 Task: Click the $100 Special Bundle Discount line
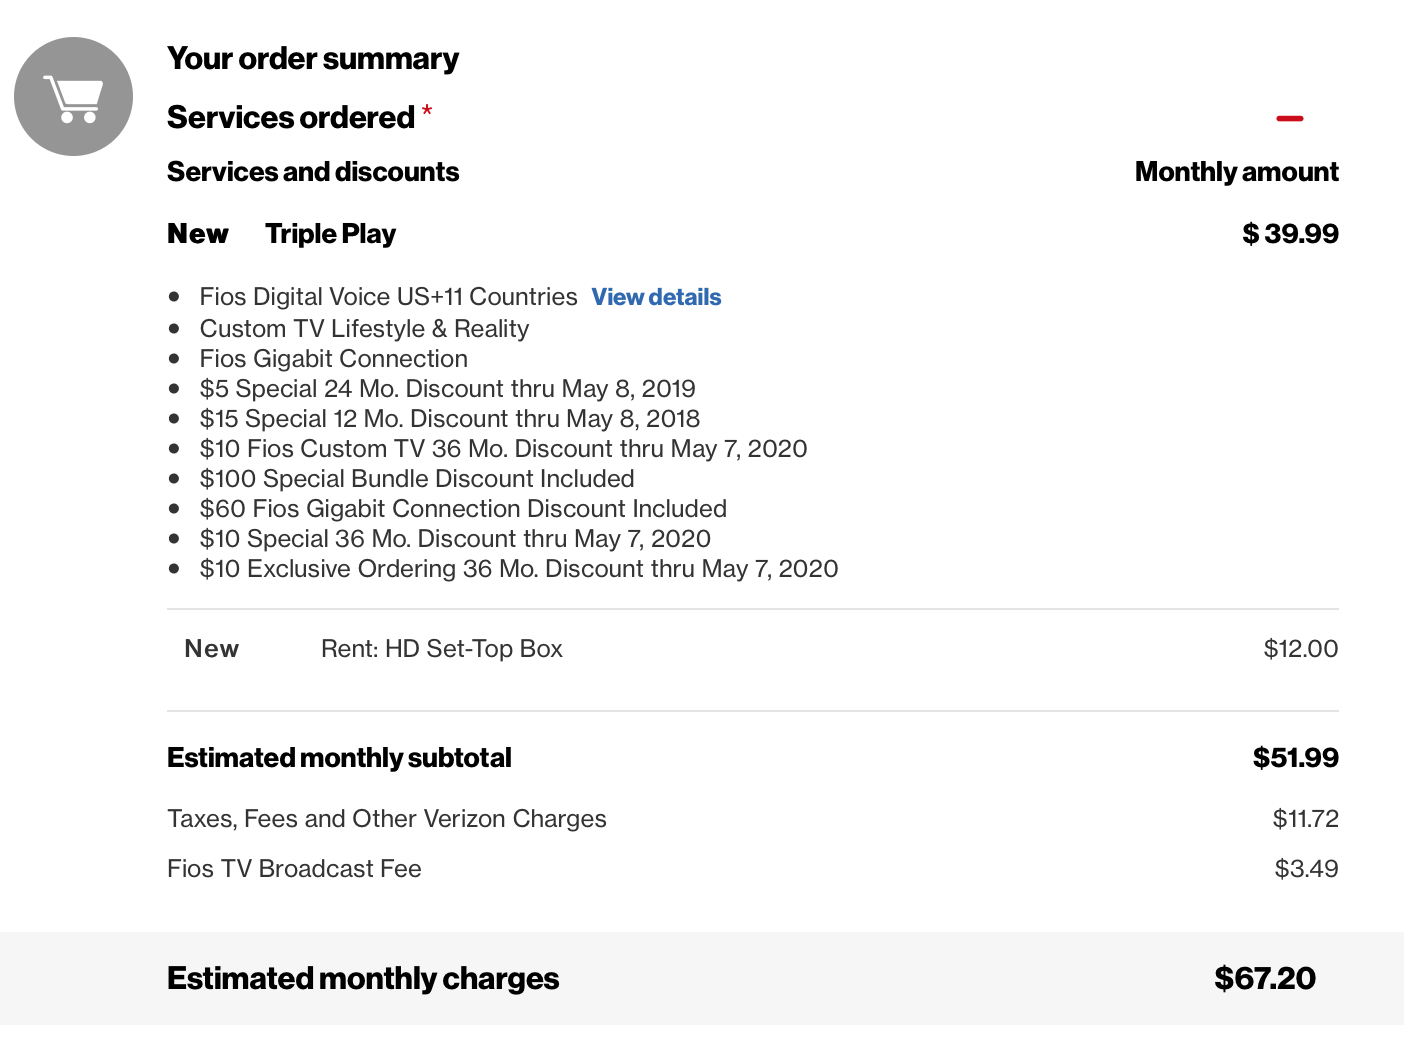pyautogui.click(x=417, y=479)
